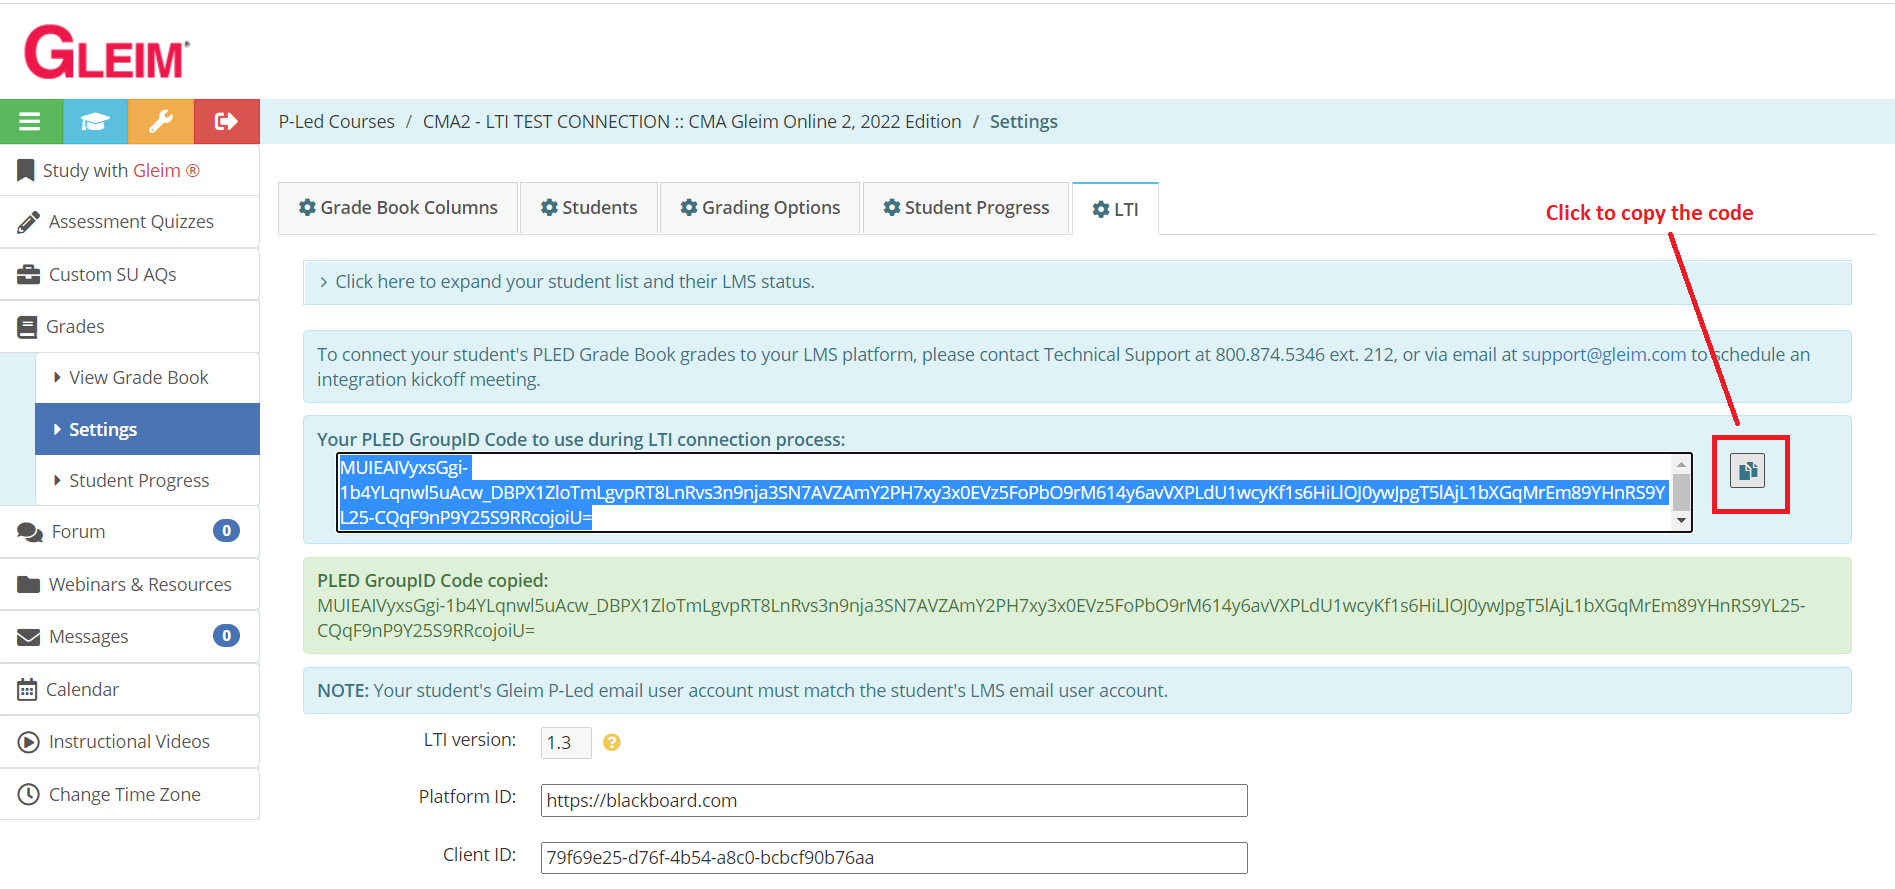Switch to the Students tab

[x=589, y=208]
